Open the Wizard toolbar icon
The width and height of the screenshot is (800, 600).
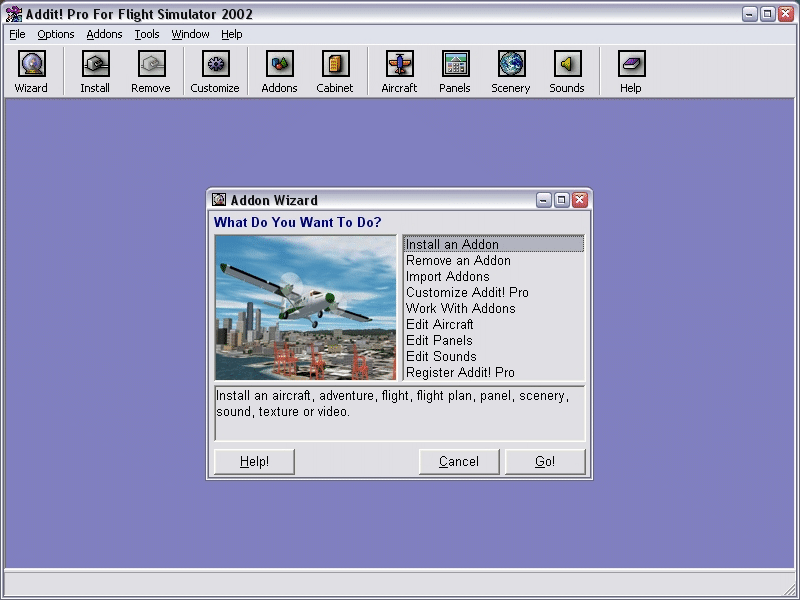click(x=32, y=64)
